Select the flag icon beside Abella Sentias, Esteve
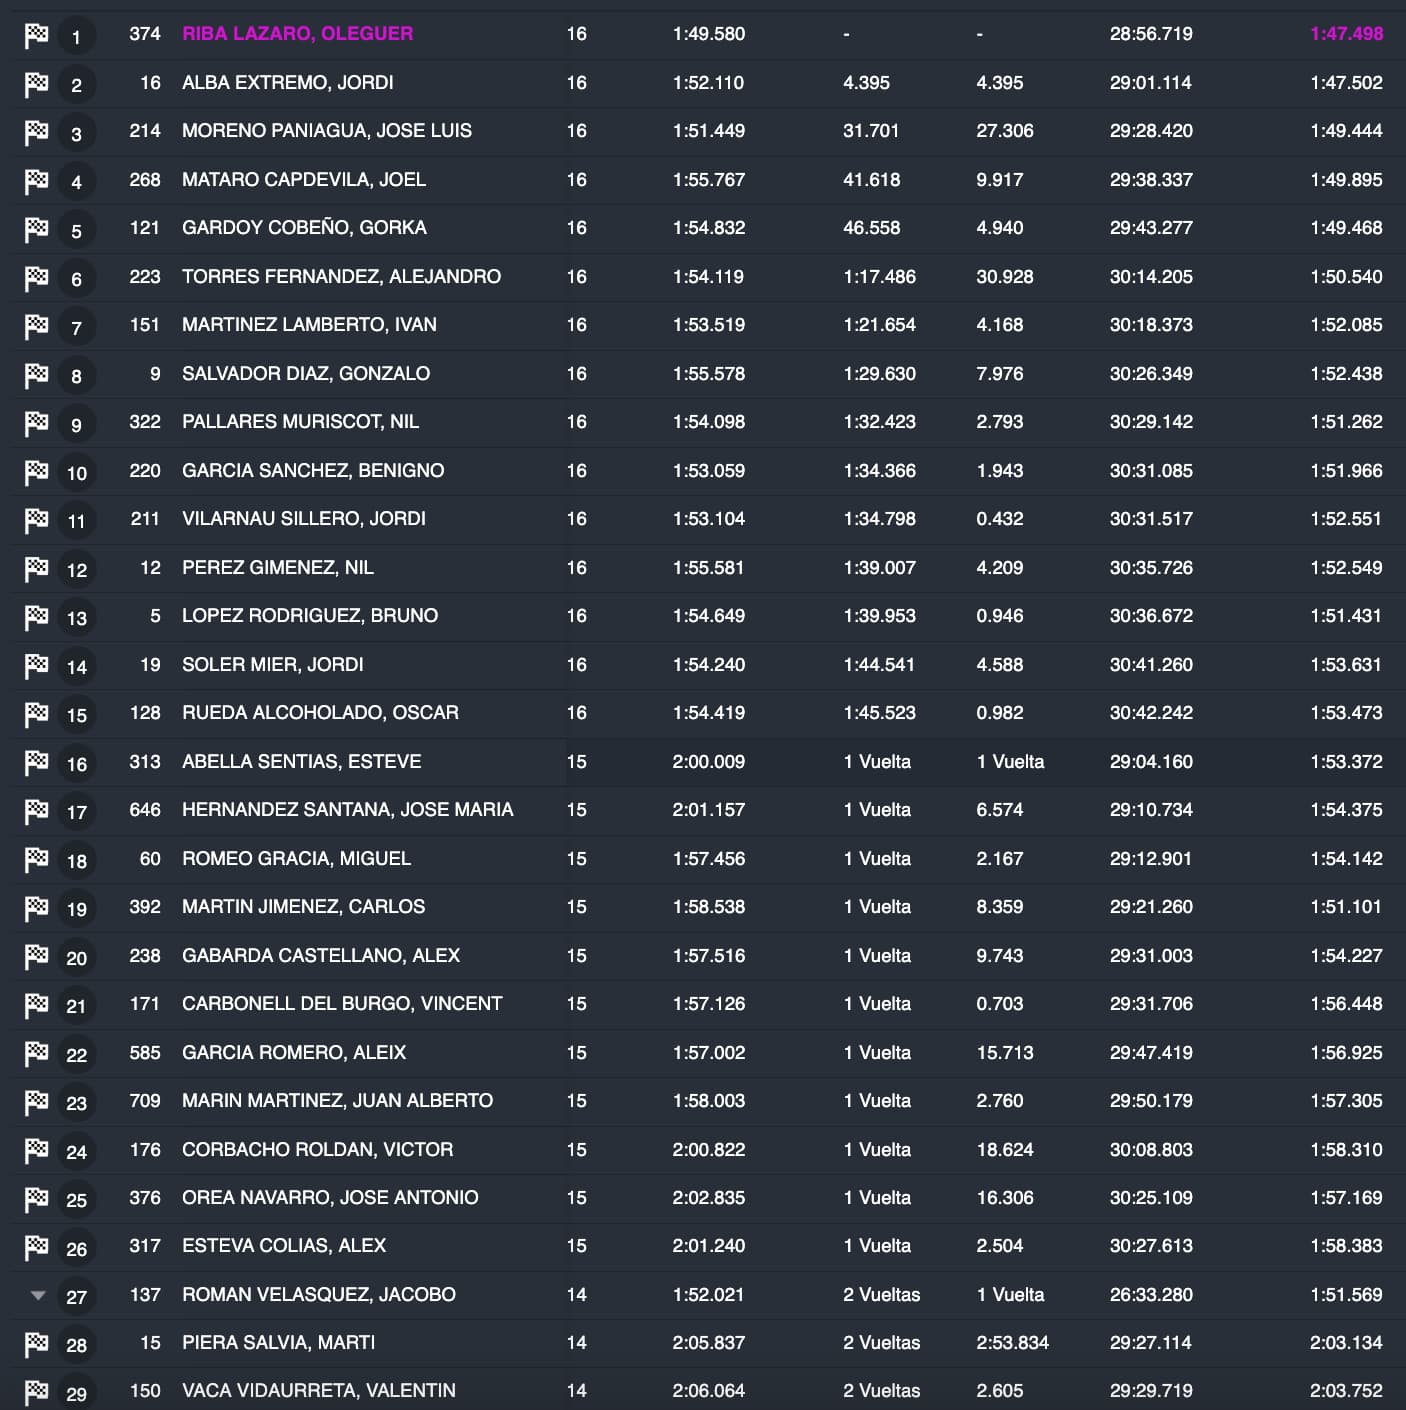This screenshot has width=1406, height=1410. 36,763
